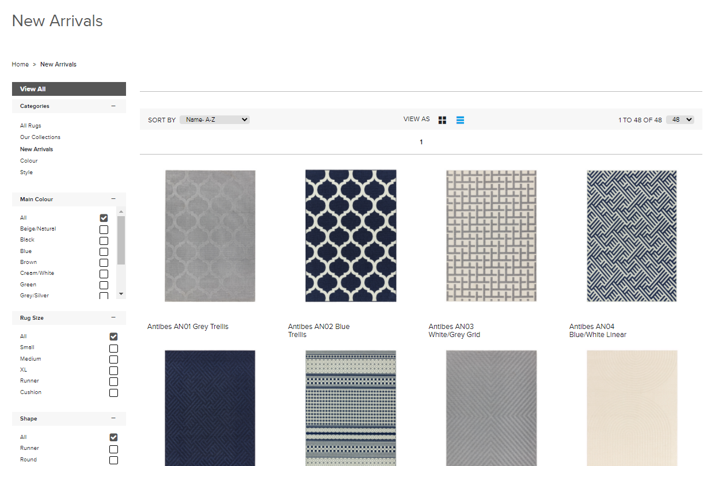Collapse the Main Colour filter section
Screen dimensions: 719x501
pos(113,198)
